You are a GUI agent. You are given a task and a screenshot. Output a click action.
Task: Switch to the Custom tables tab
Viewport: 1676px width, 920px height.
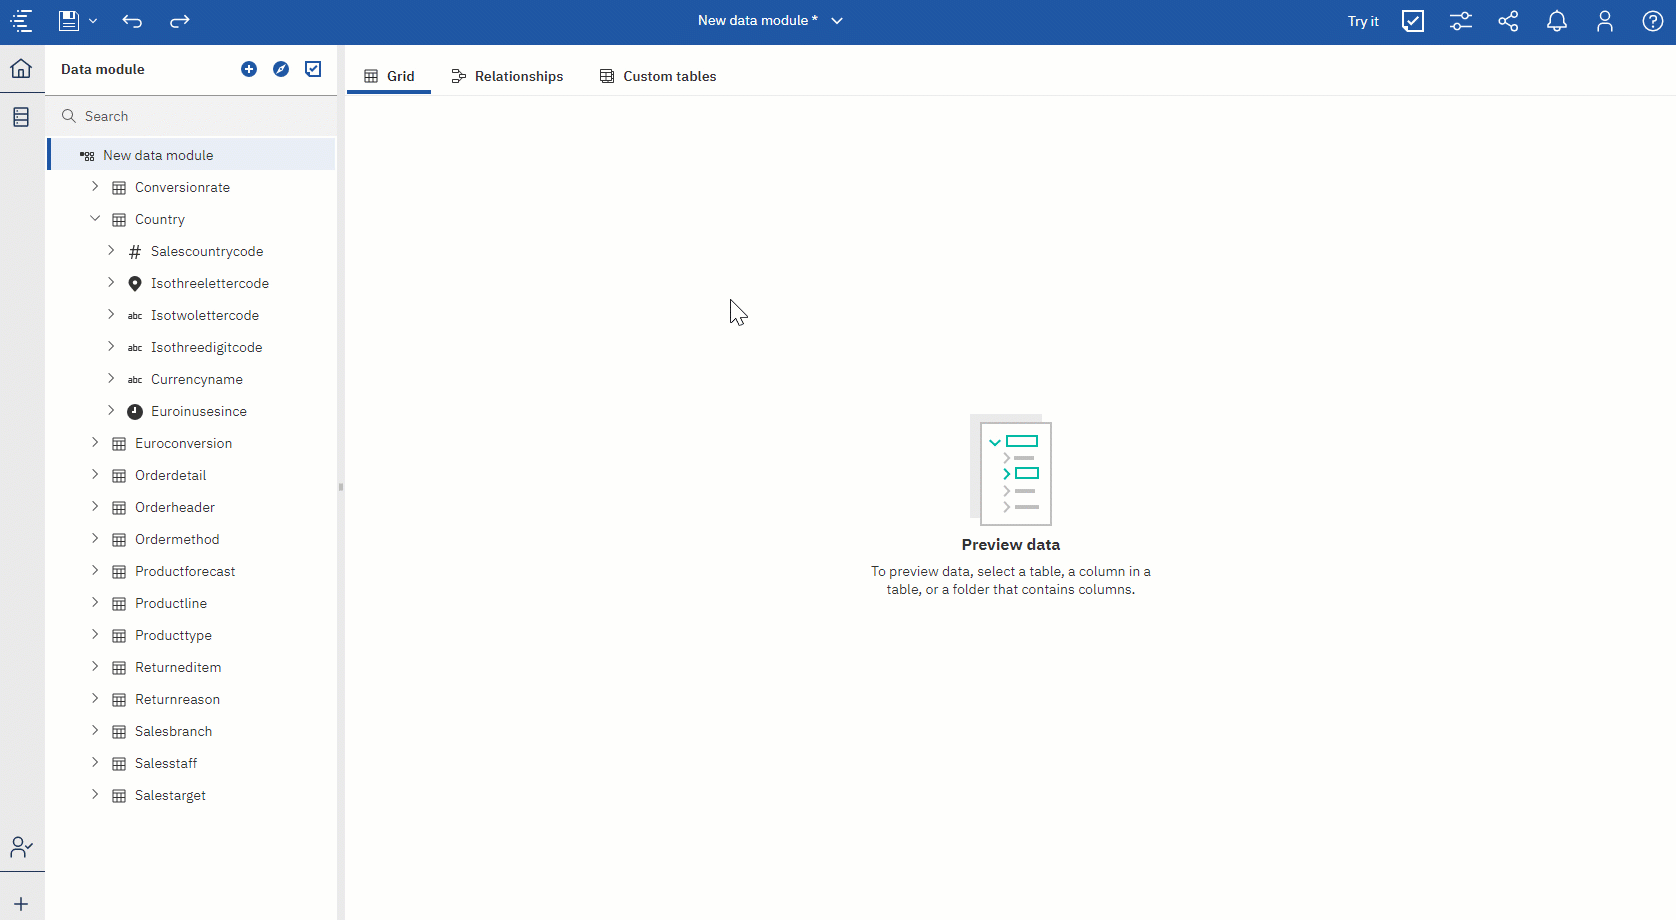point(658,76)
